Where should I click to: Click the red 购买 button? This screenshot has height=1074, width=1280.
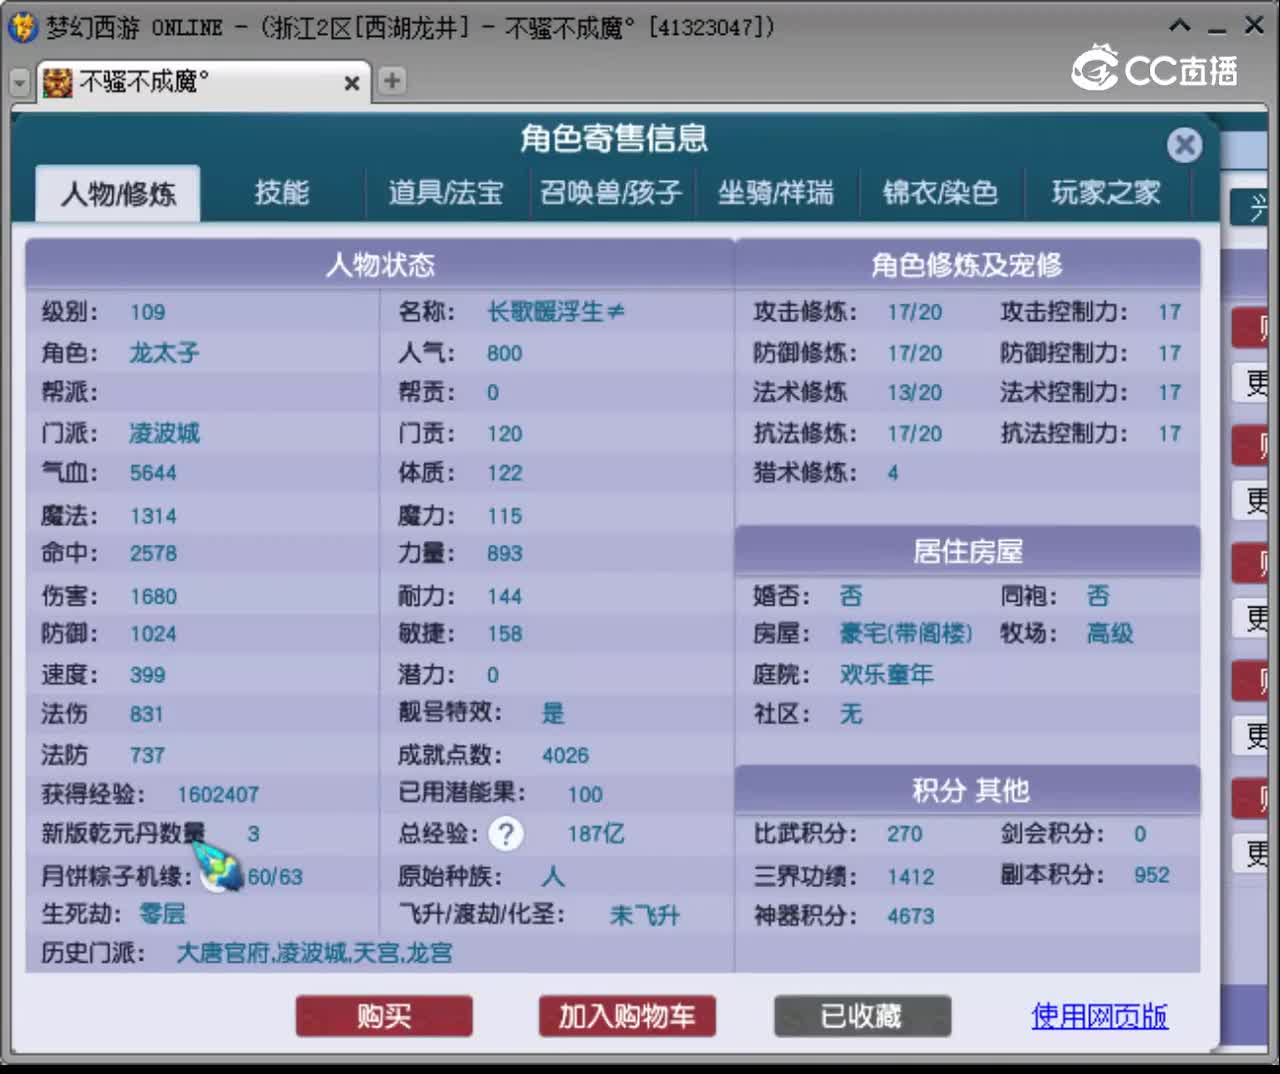pyautogui.click(x=384, y=1016)
